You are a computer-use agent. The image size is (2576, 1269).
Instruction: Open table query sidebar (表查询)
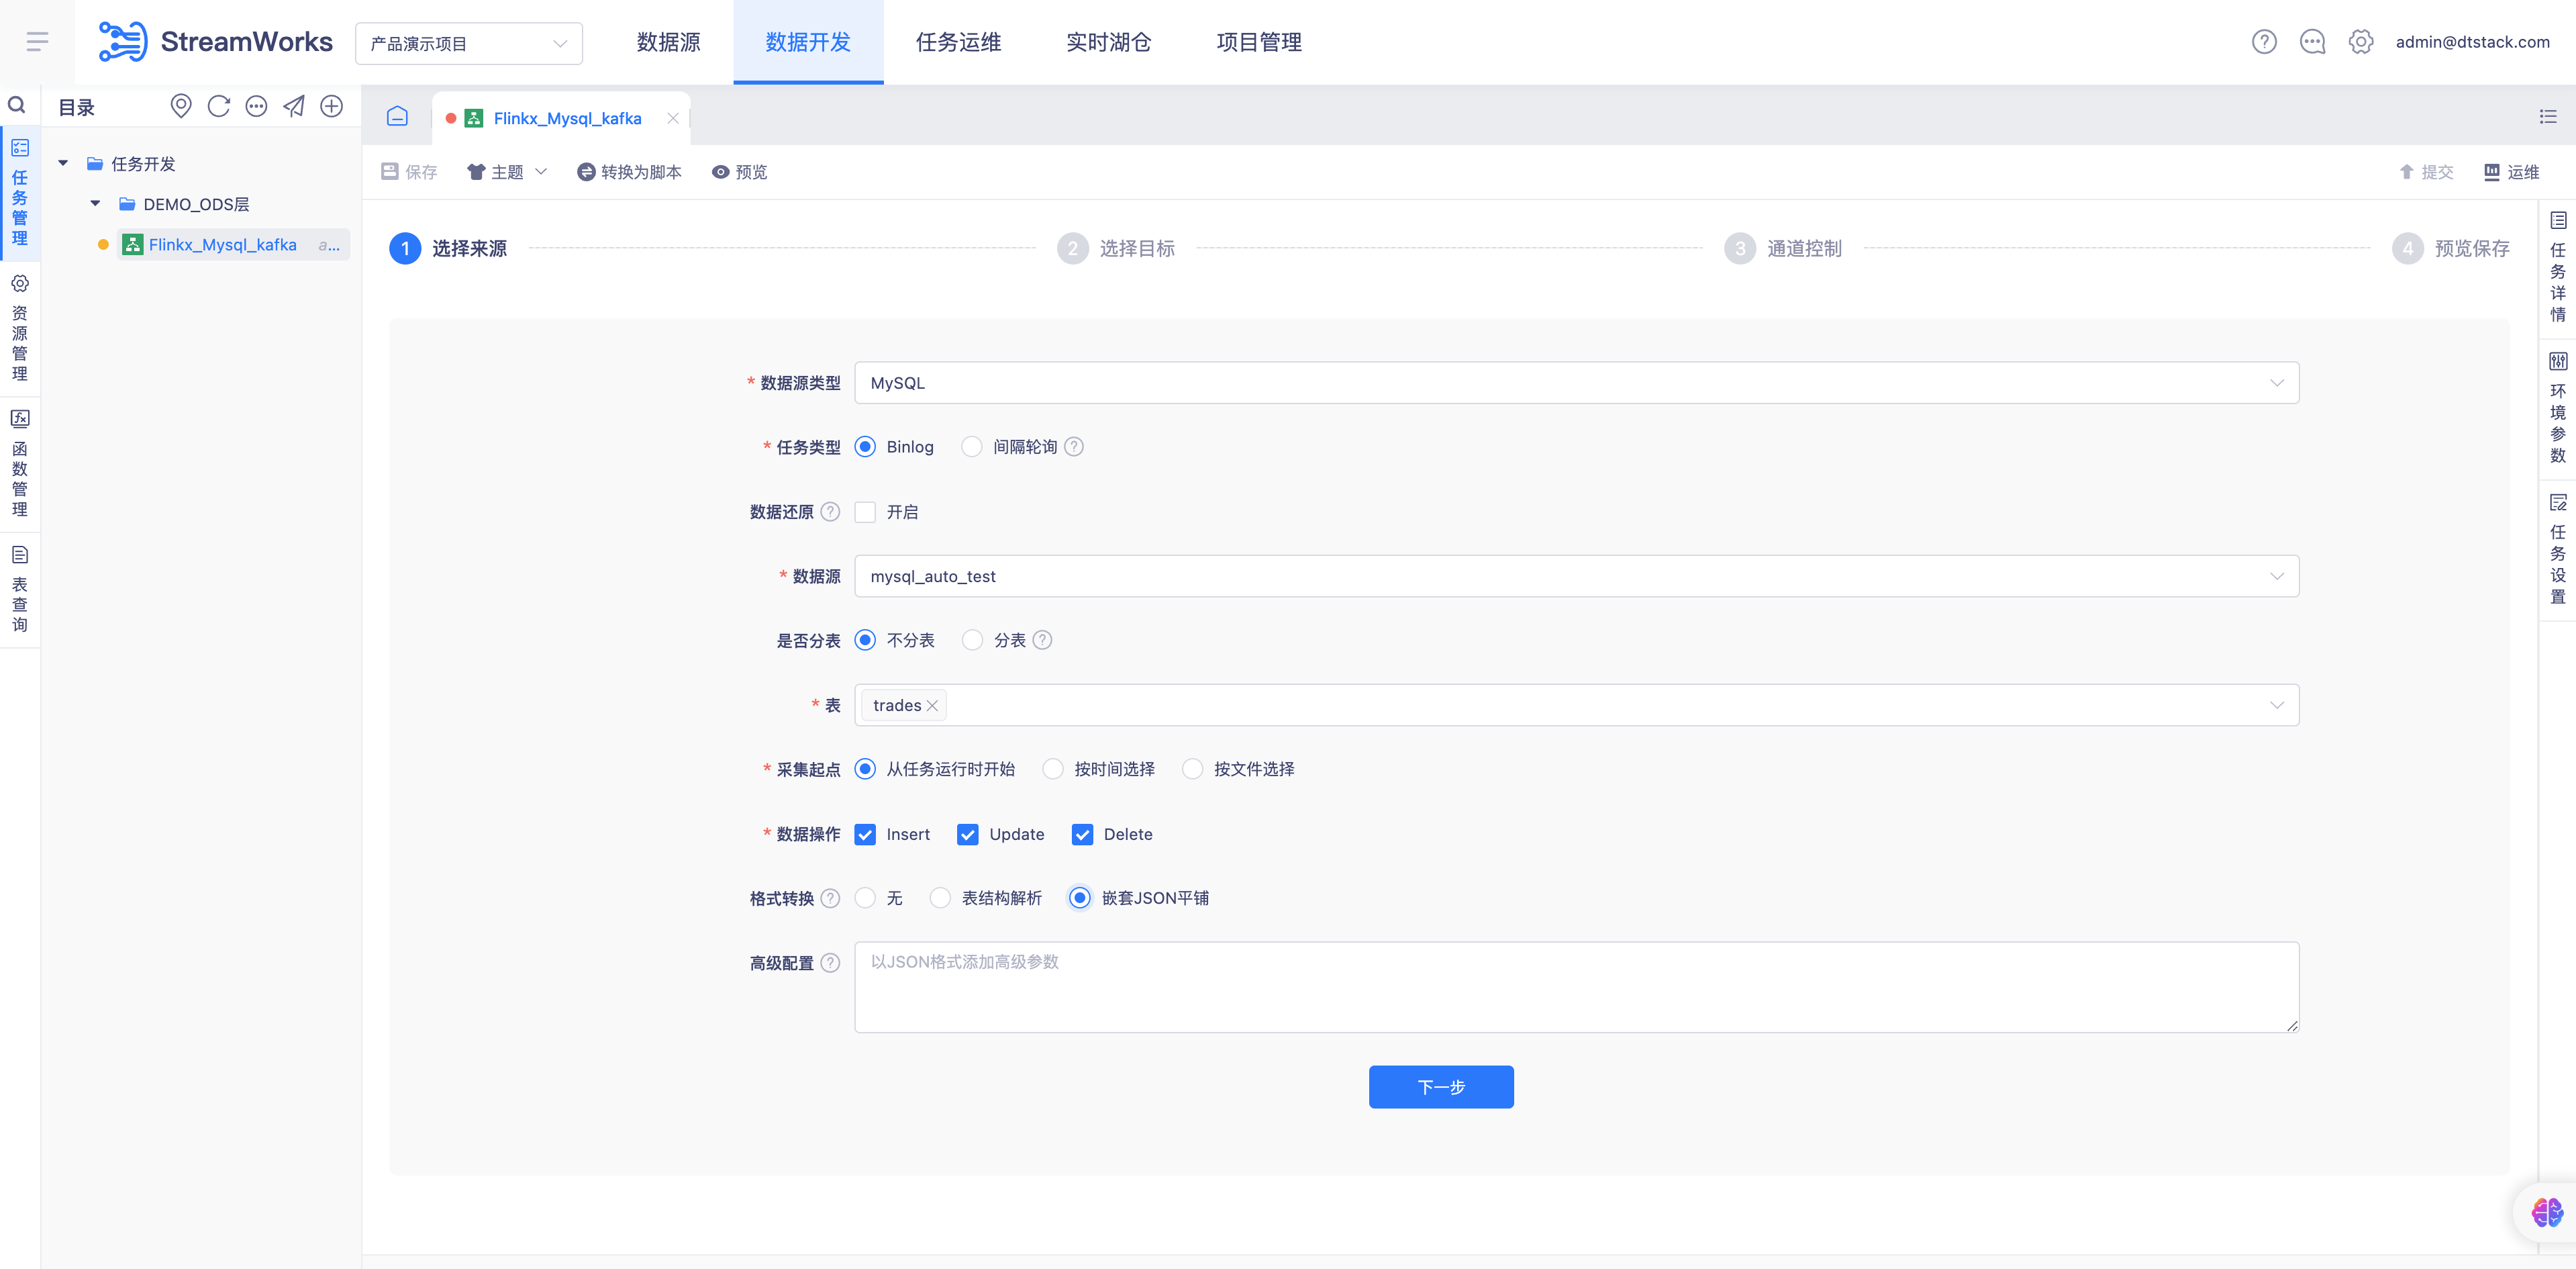pyautogui.click(x=19, y=589)
